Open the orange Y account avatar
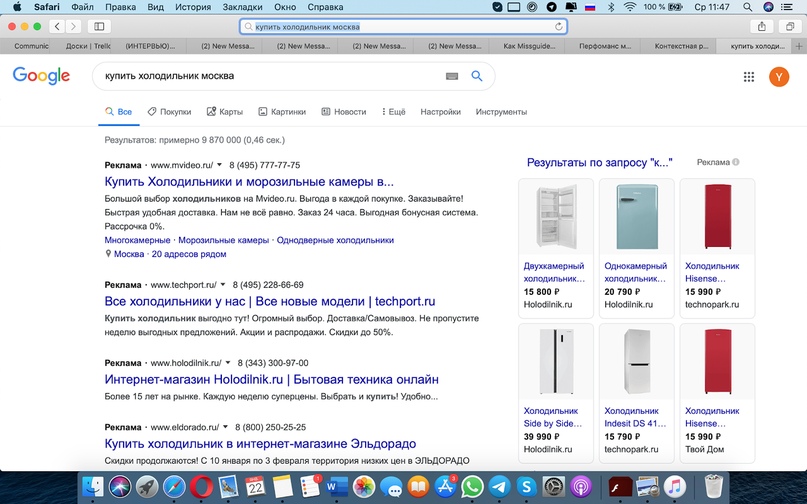 [779, 77]
